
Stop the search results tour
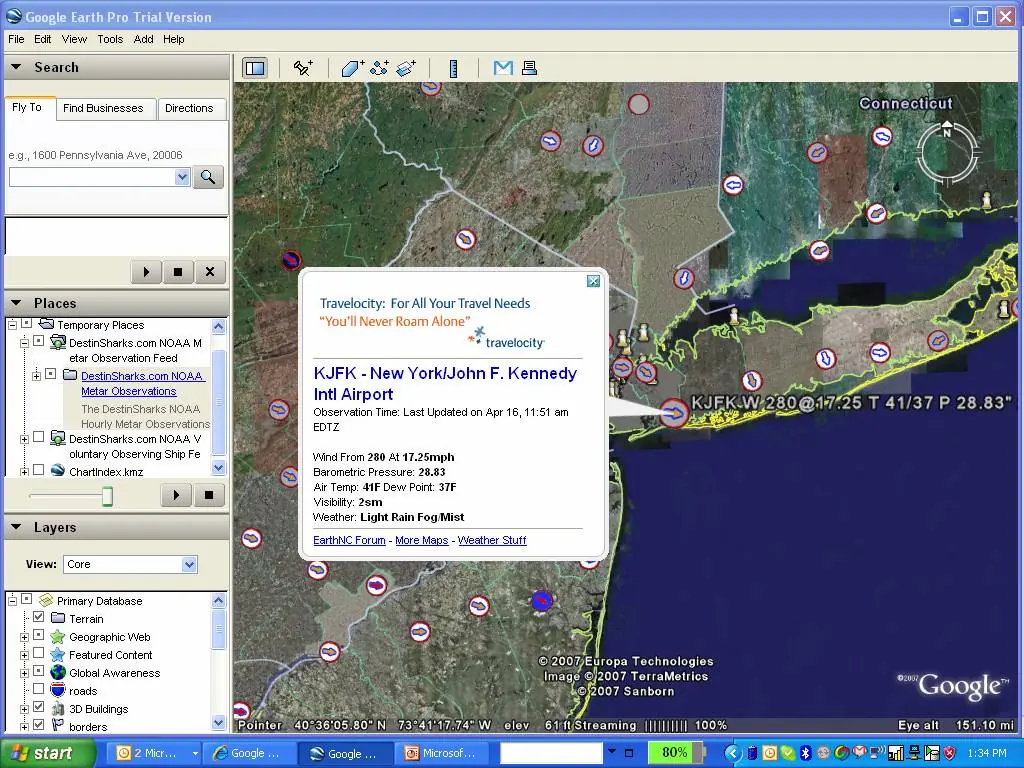(x=178, y=272)
